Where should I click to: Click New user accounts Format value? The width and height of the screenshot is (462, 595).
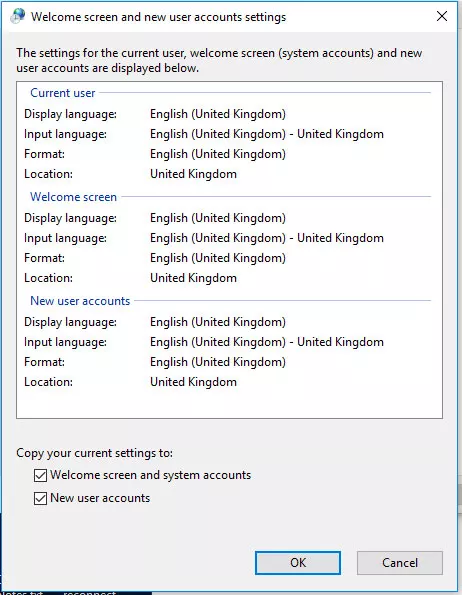point(218,362)
